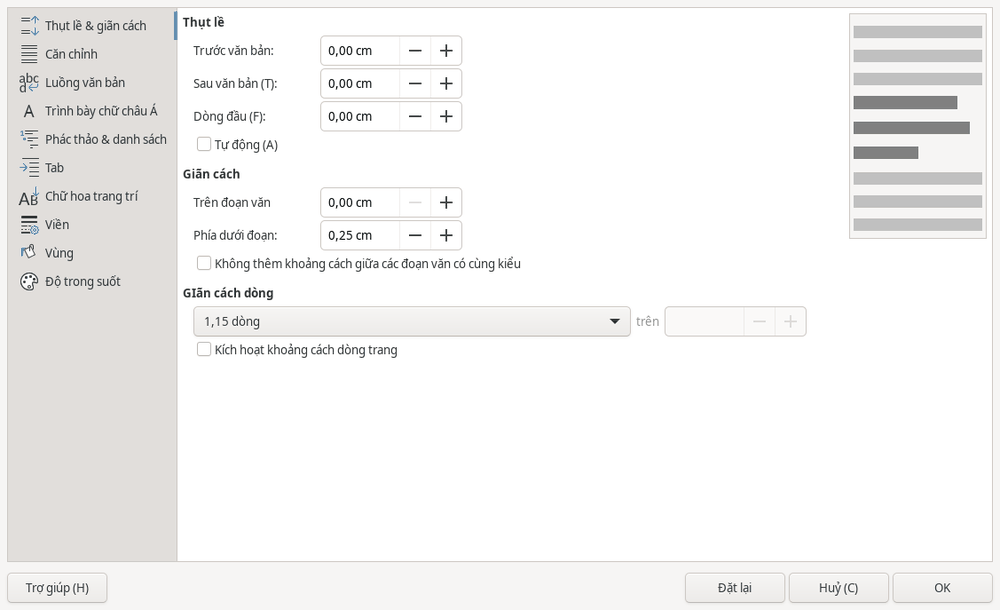Switch to the Vùng tab
Viewport: 1000px width, 610px height.
(59, 253)
